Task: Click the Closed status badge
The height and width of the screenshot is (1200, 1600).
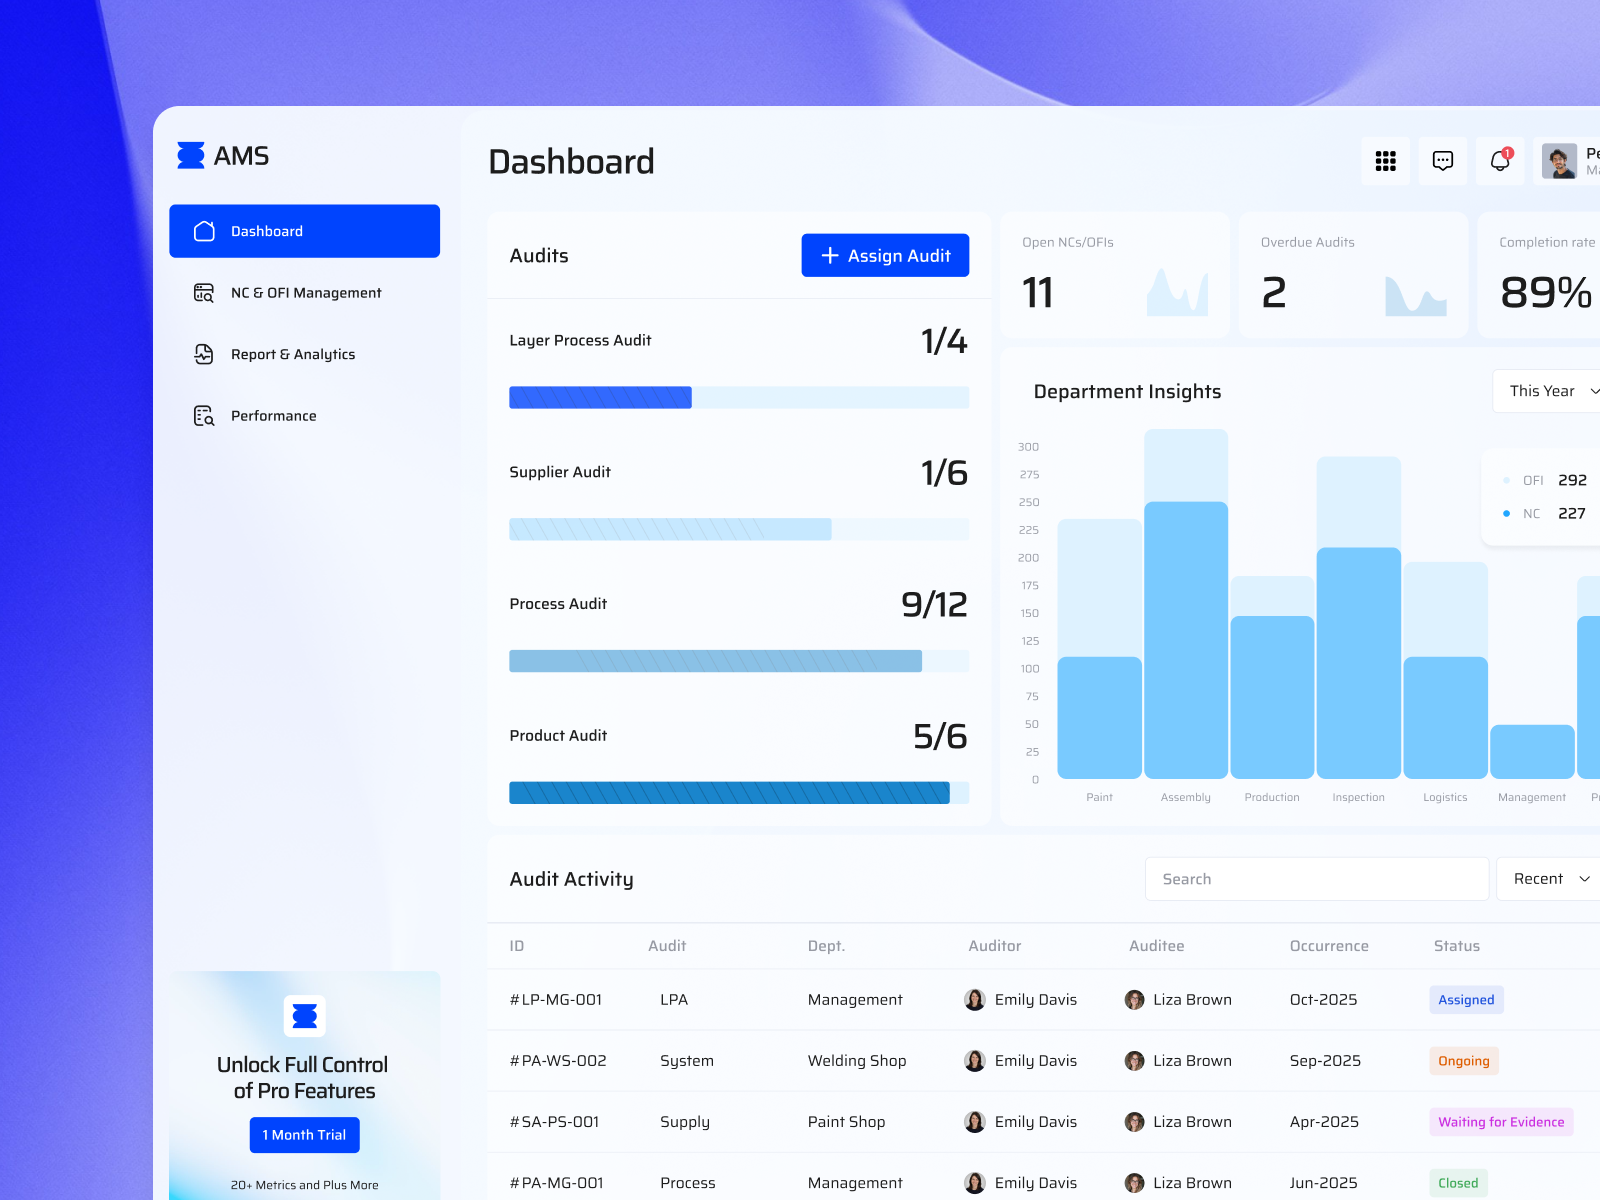Action: point(1458,1183)
